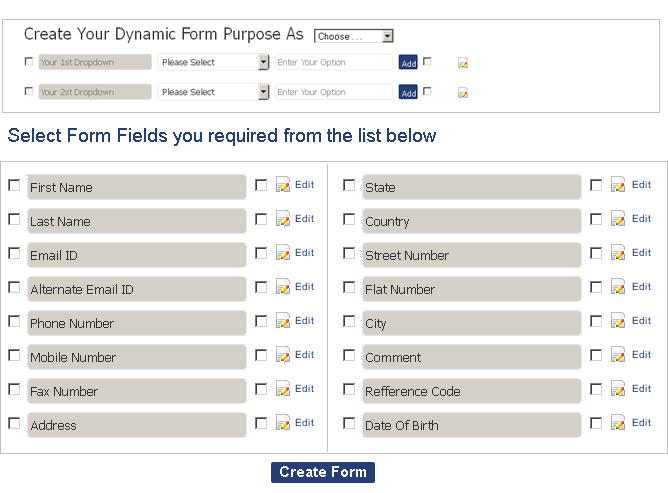Click the edit icon for Your 2st Dropdown row
Screen dimensions: 668x493
463,92
